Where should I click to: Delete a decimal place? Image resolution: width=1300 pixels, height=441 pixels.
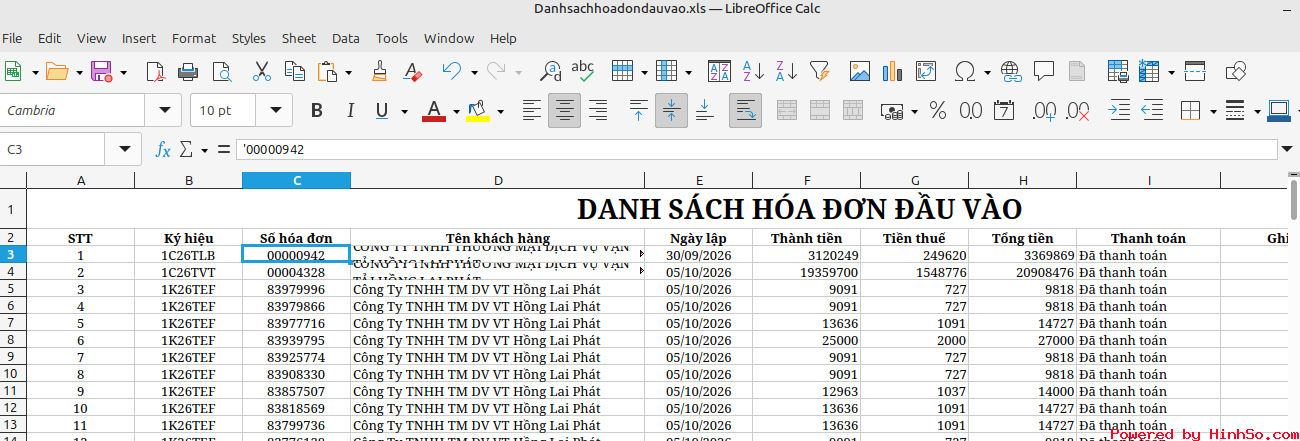pyautogui.click(x=1077, y=110)
